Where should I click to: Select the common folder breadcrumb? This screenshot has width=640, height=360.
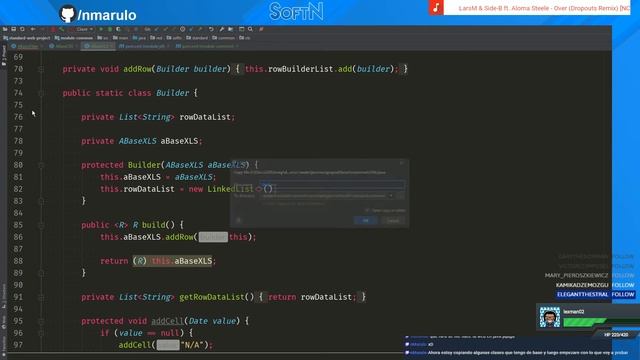pyautogui.click(x=223, y=38)
